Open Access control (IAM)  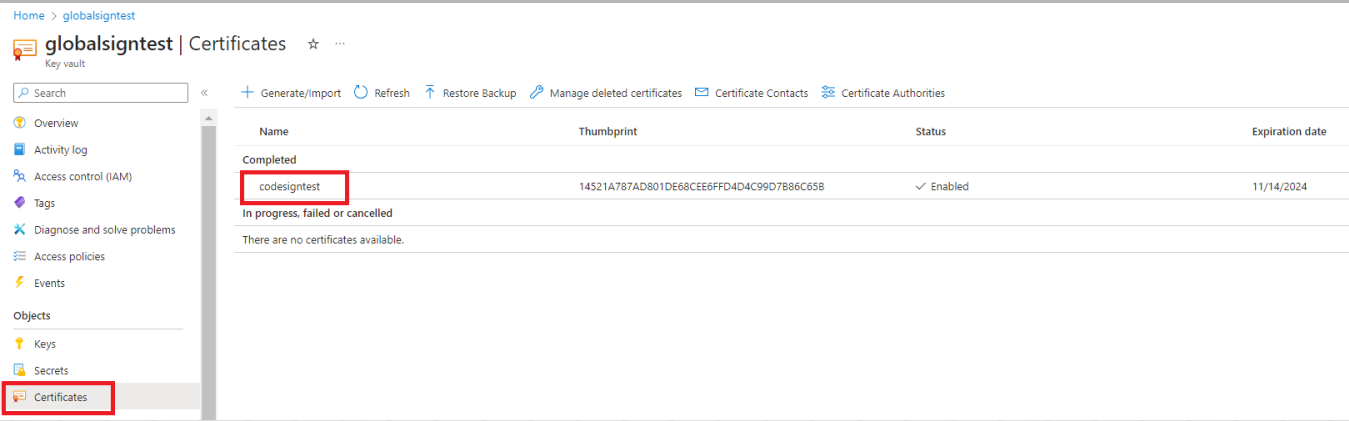[83, 177]
